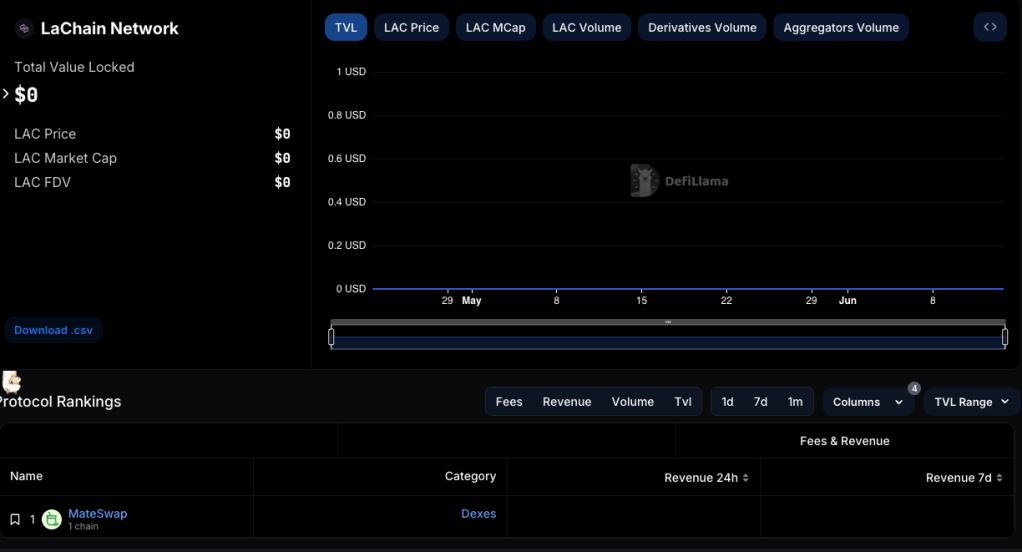
Task: Sort by Revenue 7d arrows icon
Action: coord(1000,478)
